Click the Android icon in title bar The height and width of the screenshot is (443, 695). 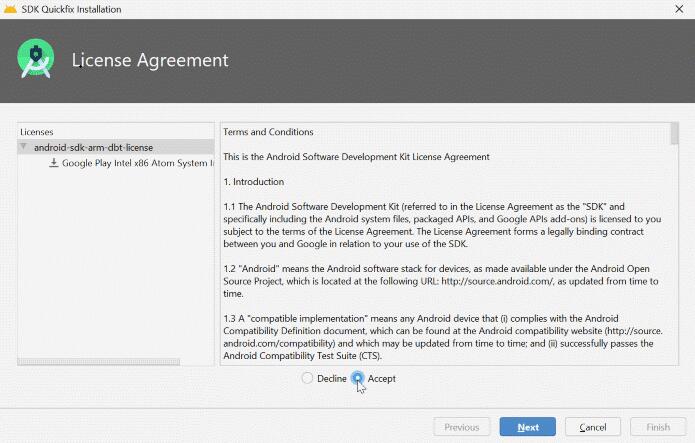(10, 9)
